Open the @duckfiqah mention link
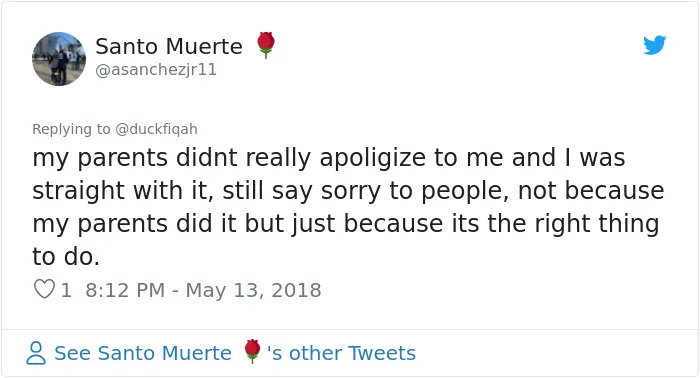 pos(156,129)
